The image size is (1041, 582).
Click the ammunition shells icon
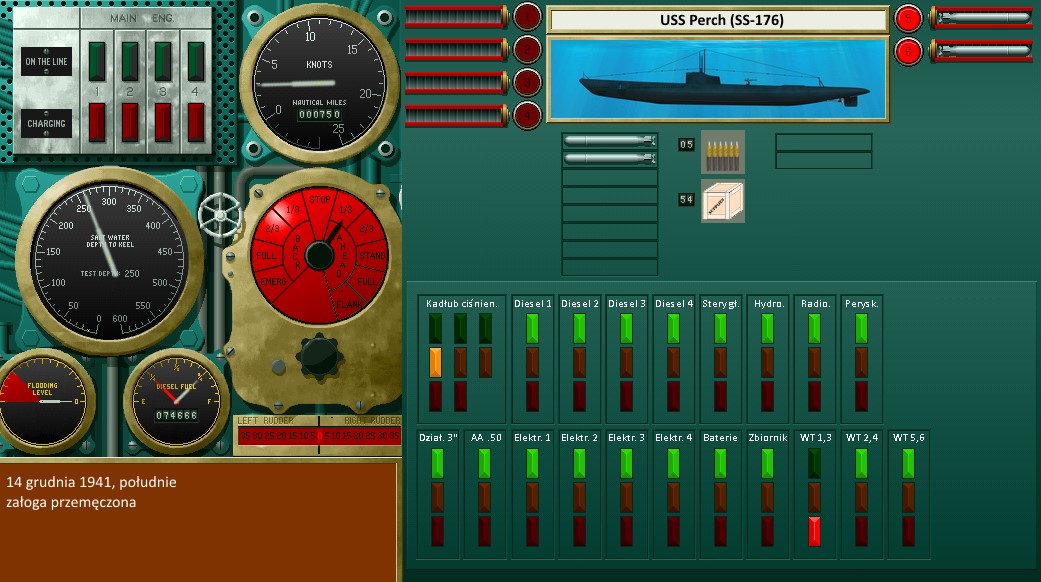pos(722,151)
